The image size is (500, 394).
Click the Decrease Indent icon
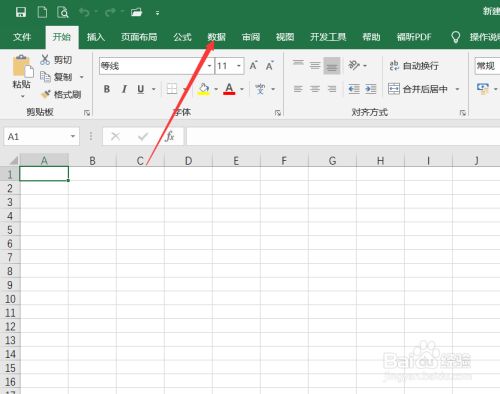(354, 89)
